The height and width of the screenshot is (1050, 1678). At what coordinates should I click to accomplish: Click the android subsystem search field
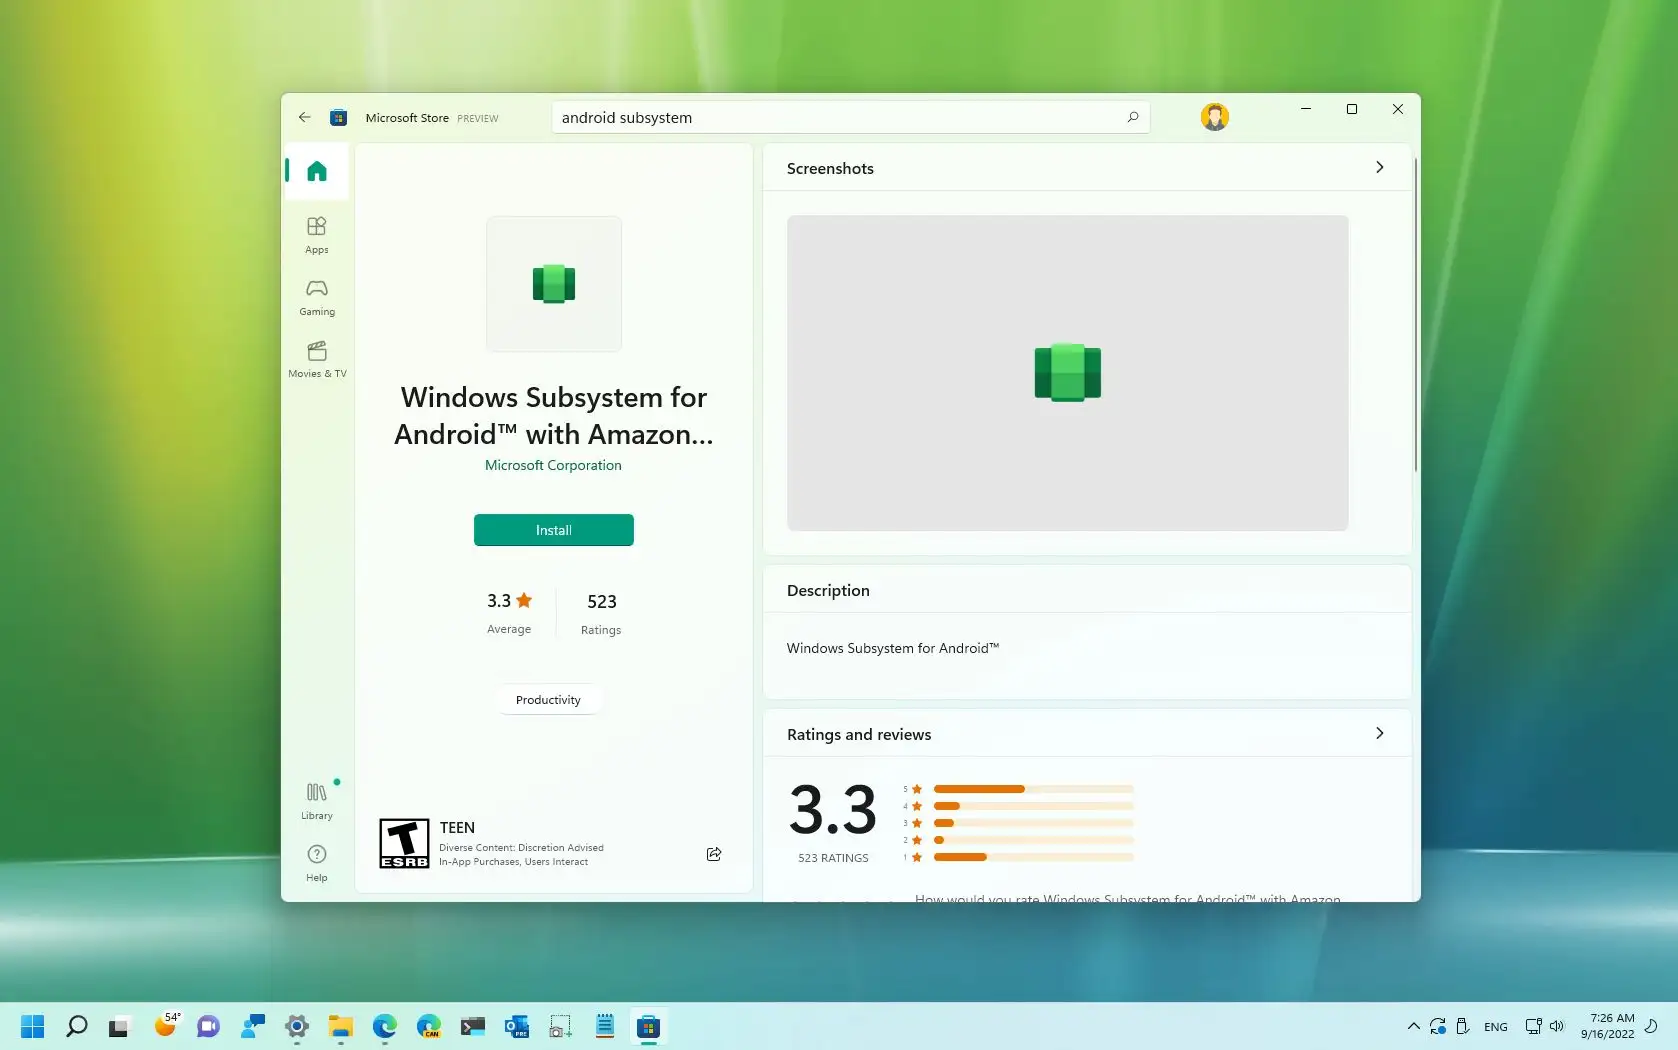point(851,117)
